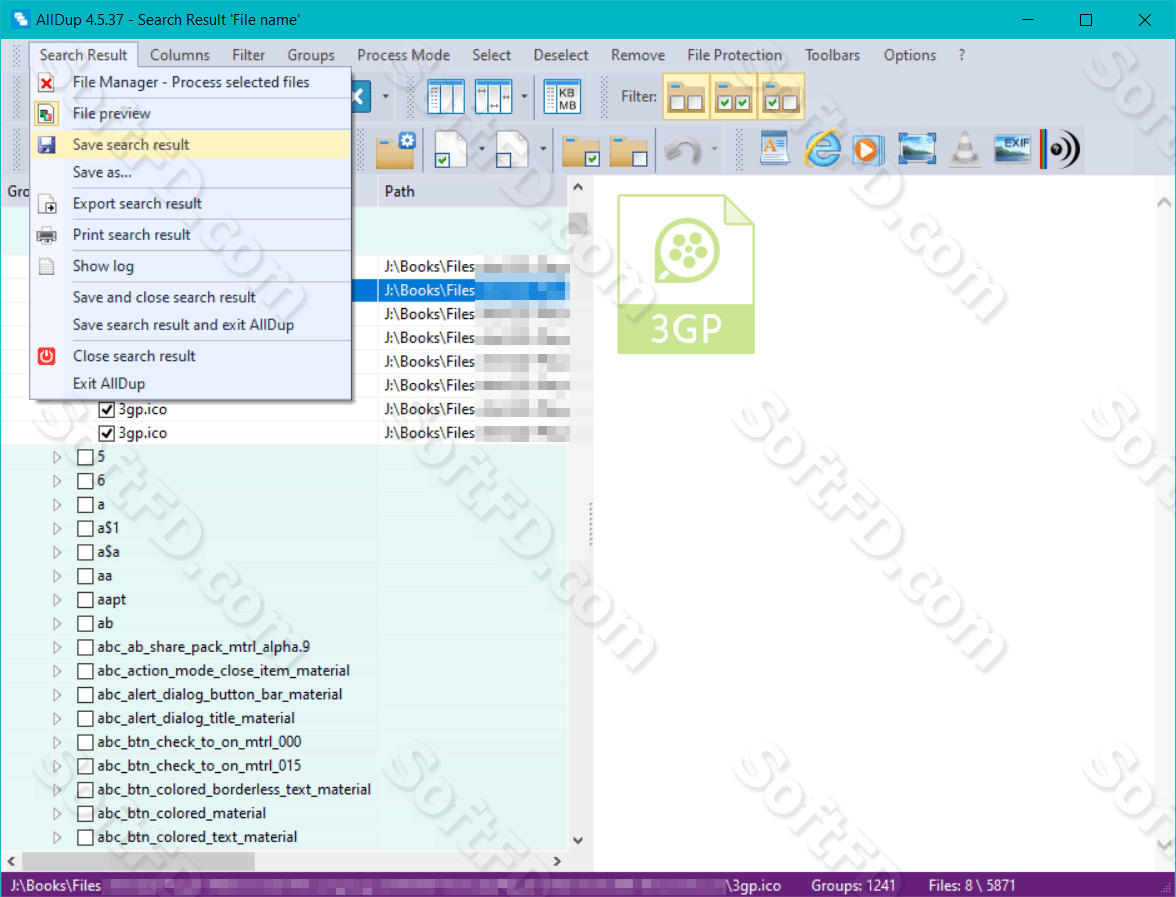Open the dropdown arrow next to undo

[x=714, y=149]
